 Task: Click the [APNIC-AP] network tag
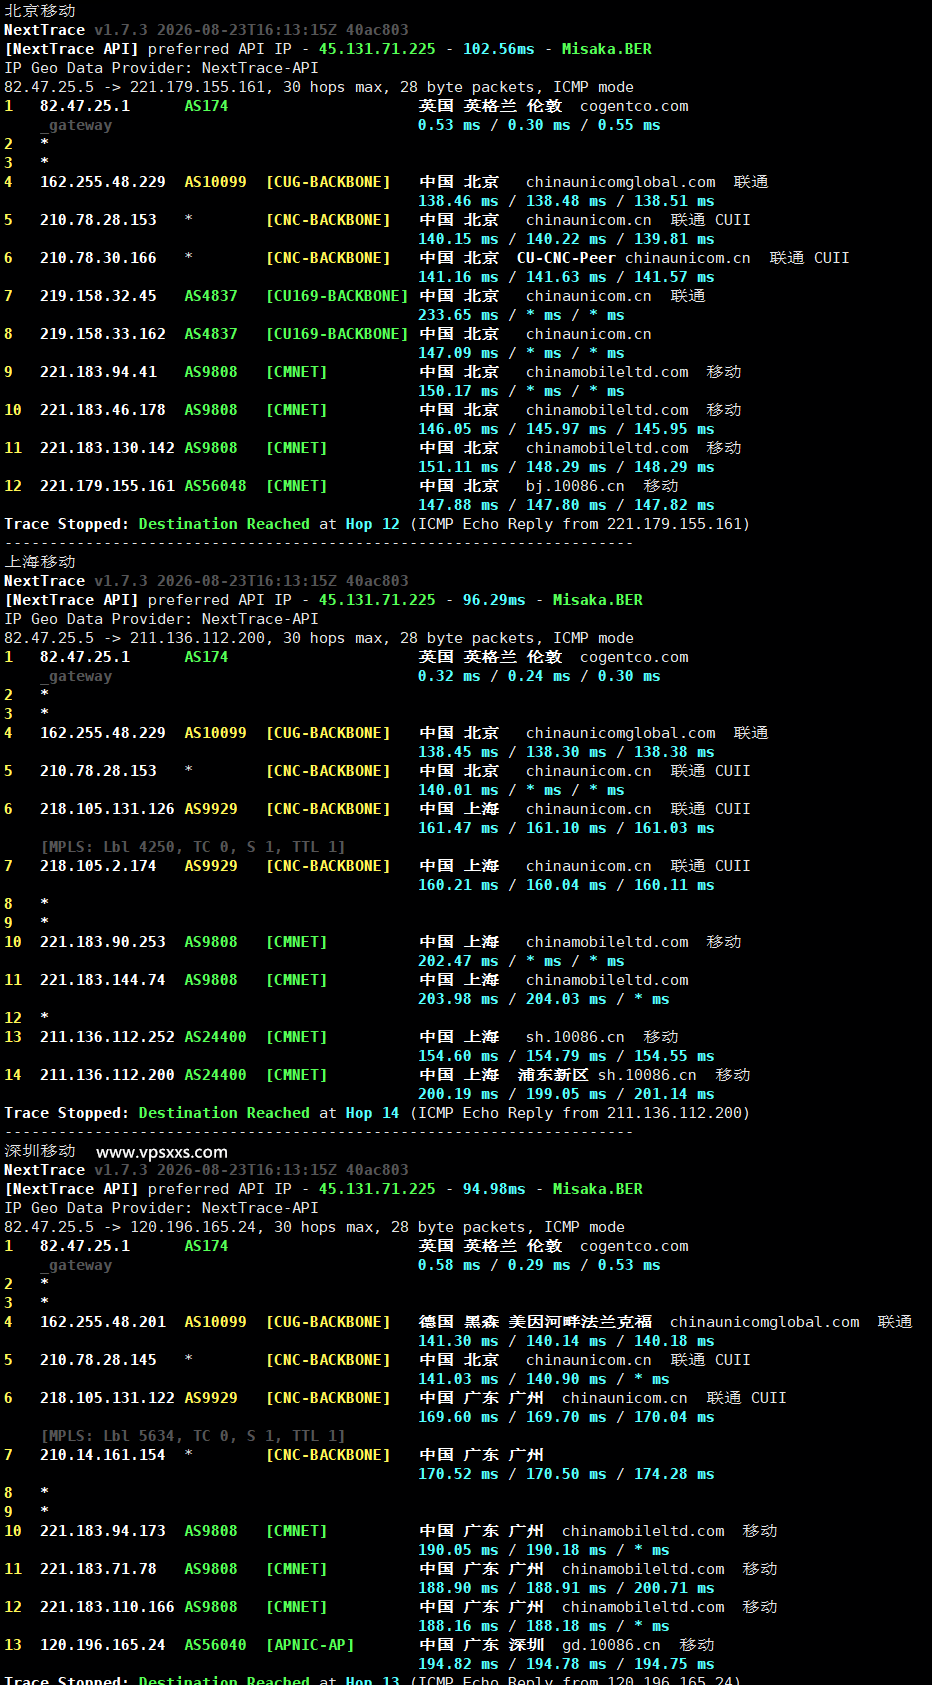pyautogui.click(x=310, y=1645)
